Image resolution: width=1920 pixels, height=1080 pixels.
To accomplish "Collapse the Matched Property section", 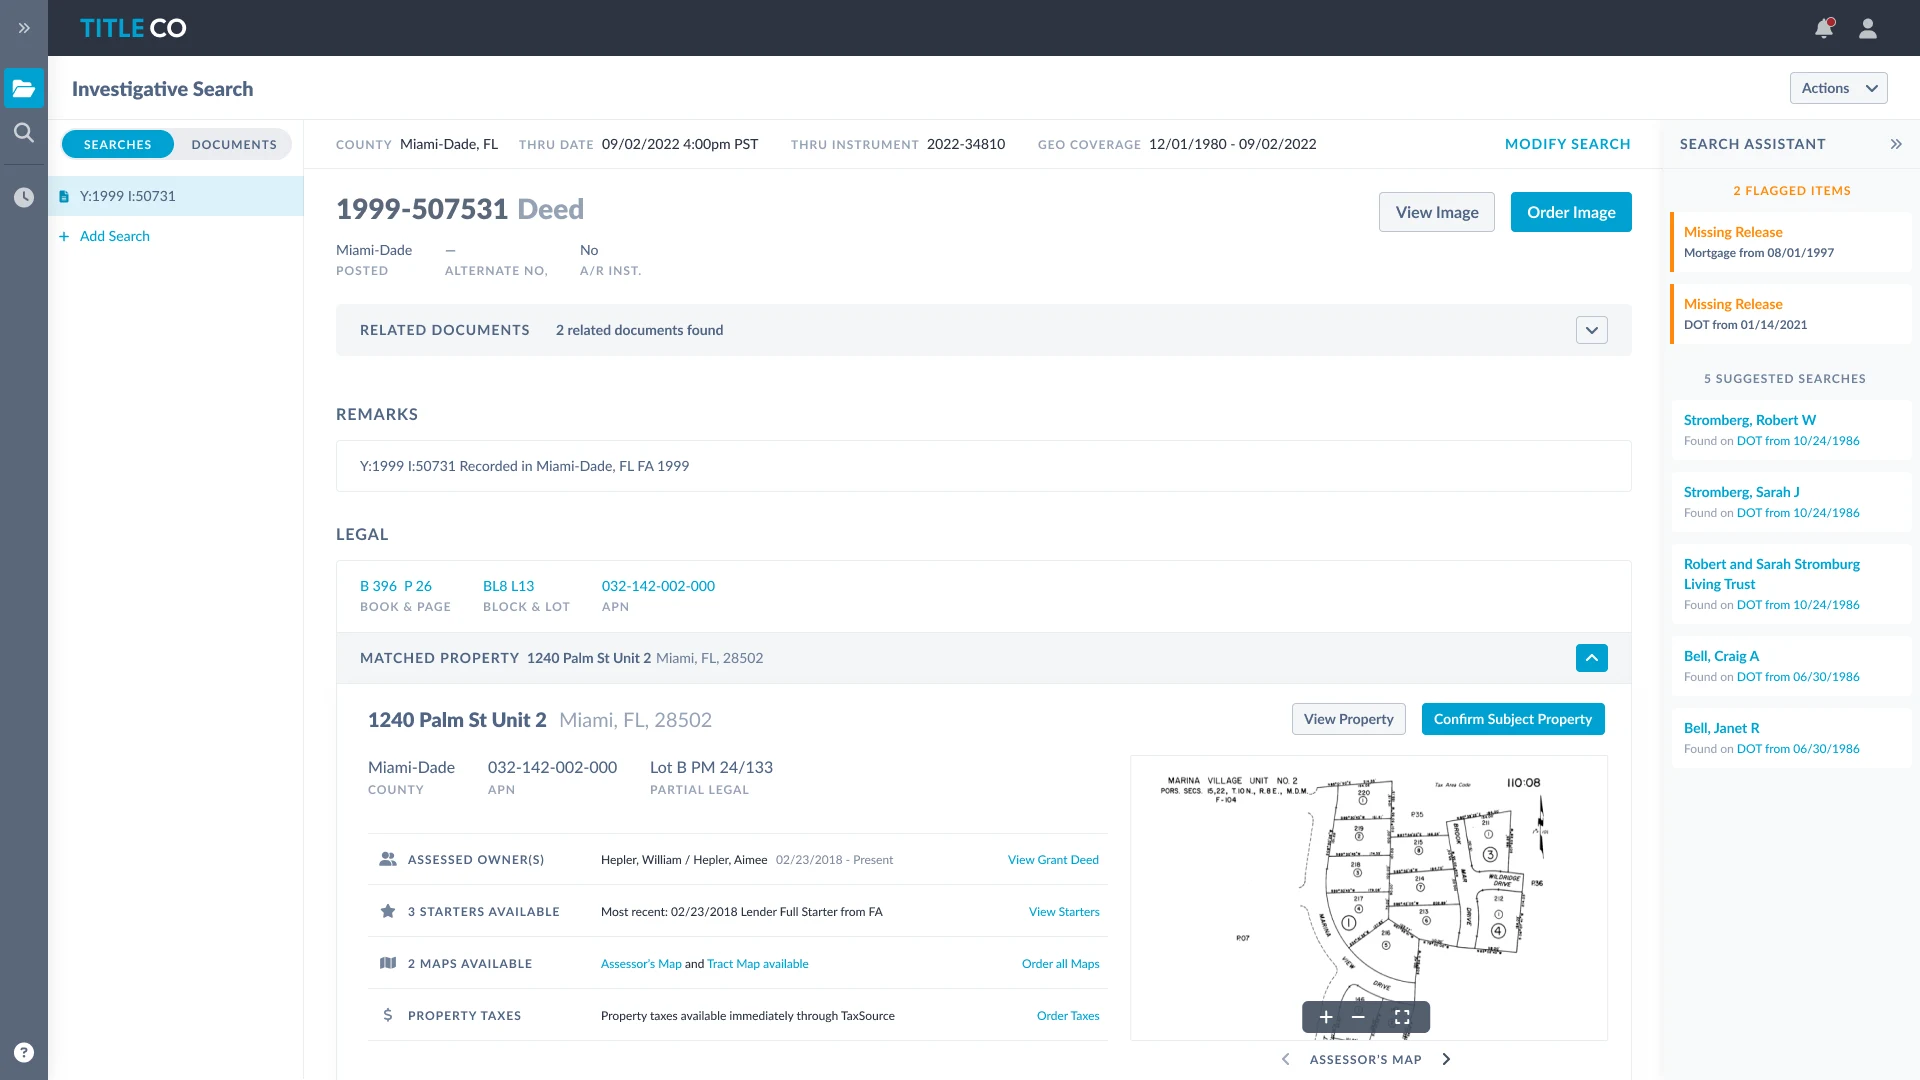I will click(x=1592, y=658).
